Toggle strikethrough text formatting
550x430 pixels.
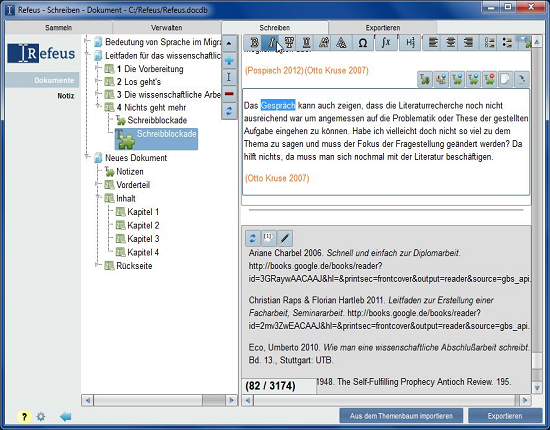click(x=289, y=43)
